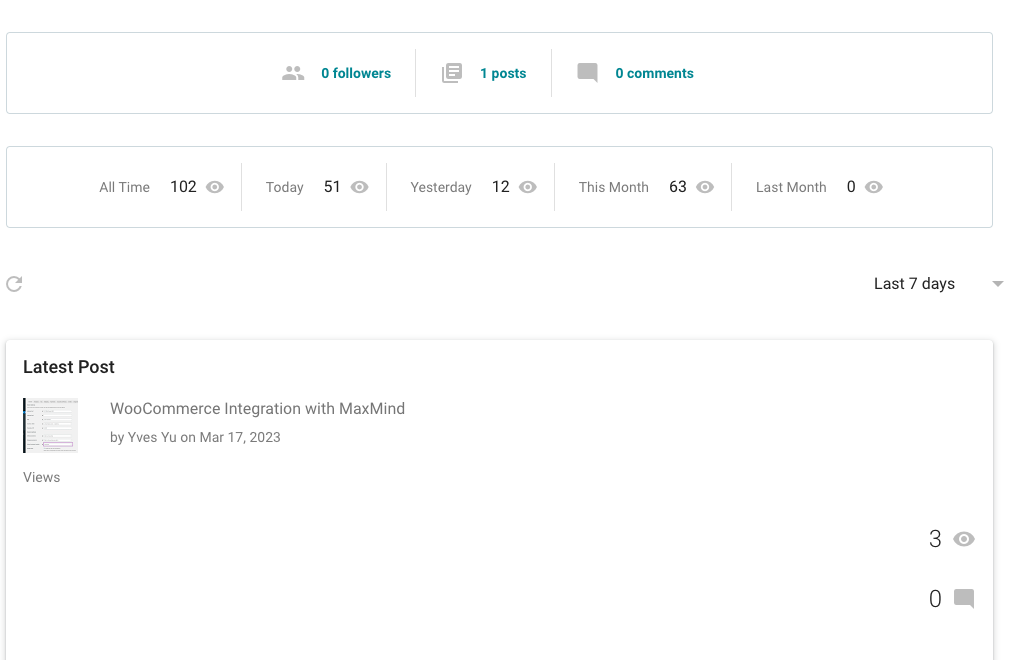The height and width of the screenshot is (660, 1013).
Task: Click the dropdown arrow beside Last 7 days
Action: (x=997, y=284)
